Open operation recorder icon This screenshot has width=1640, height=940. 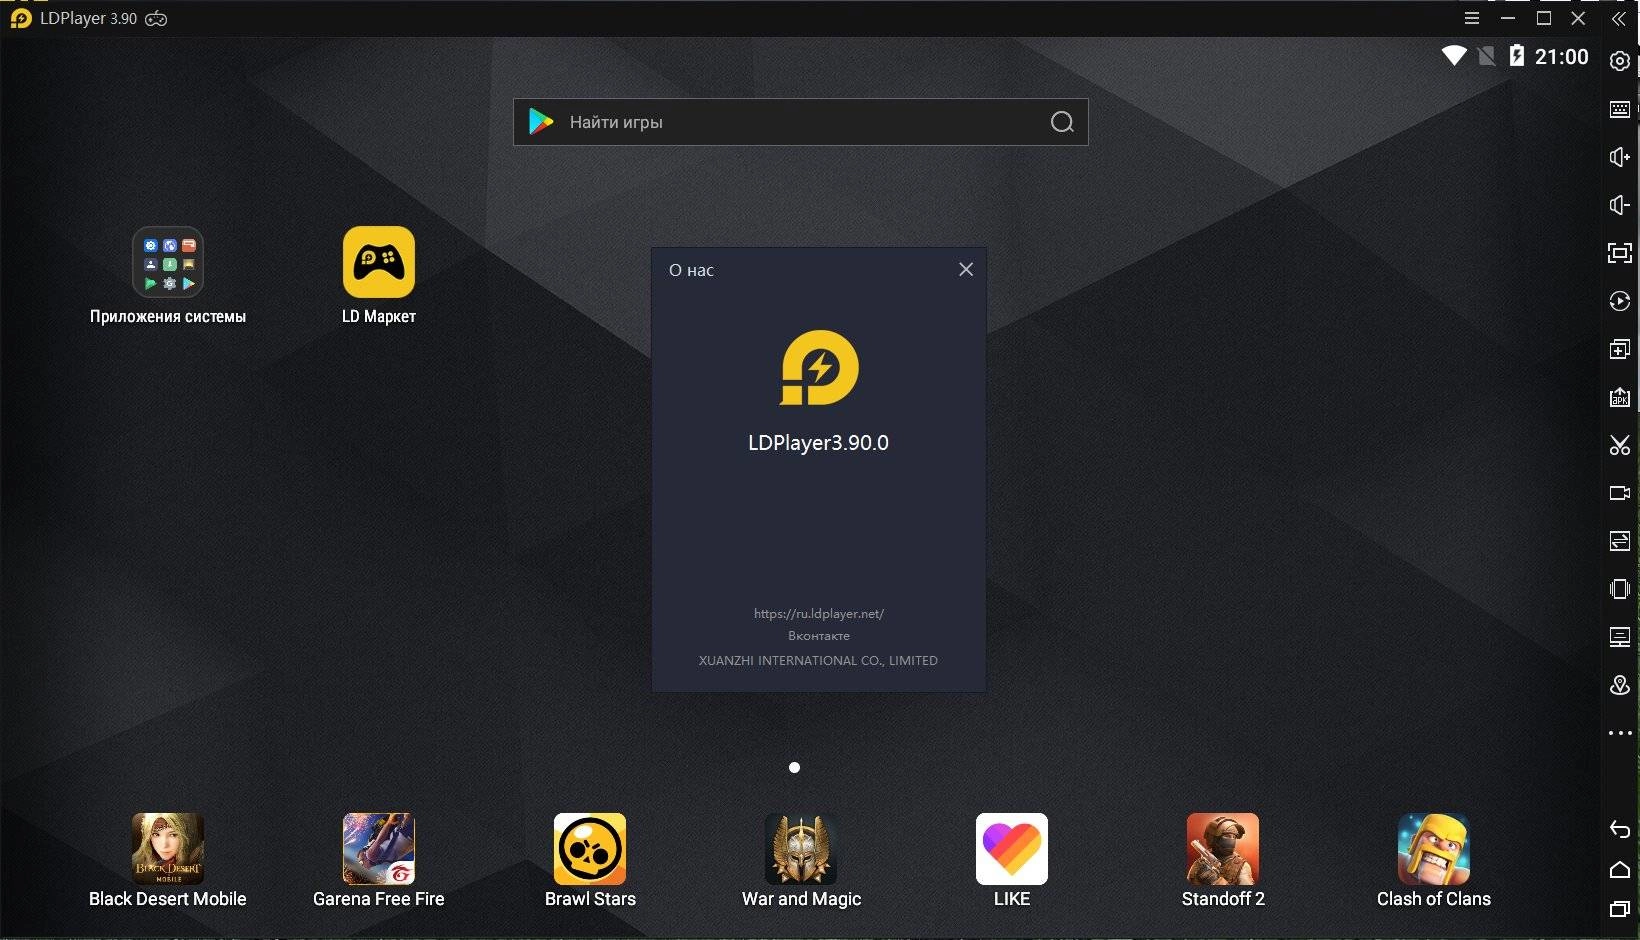point(1619,301)
